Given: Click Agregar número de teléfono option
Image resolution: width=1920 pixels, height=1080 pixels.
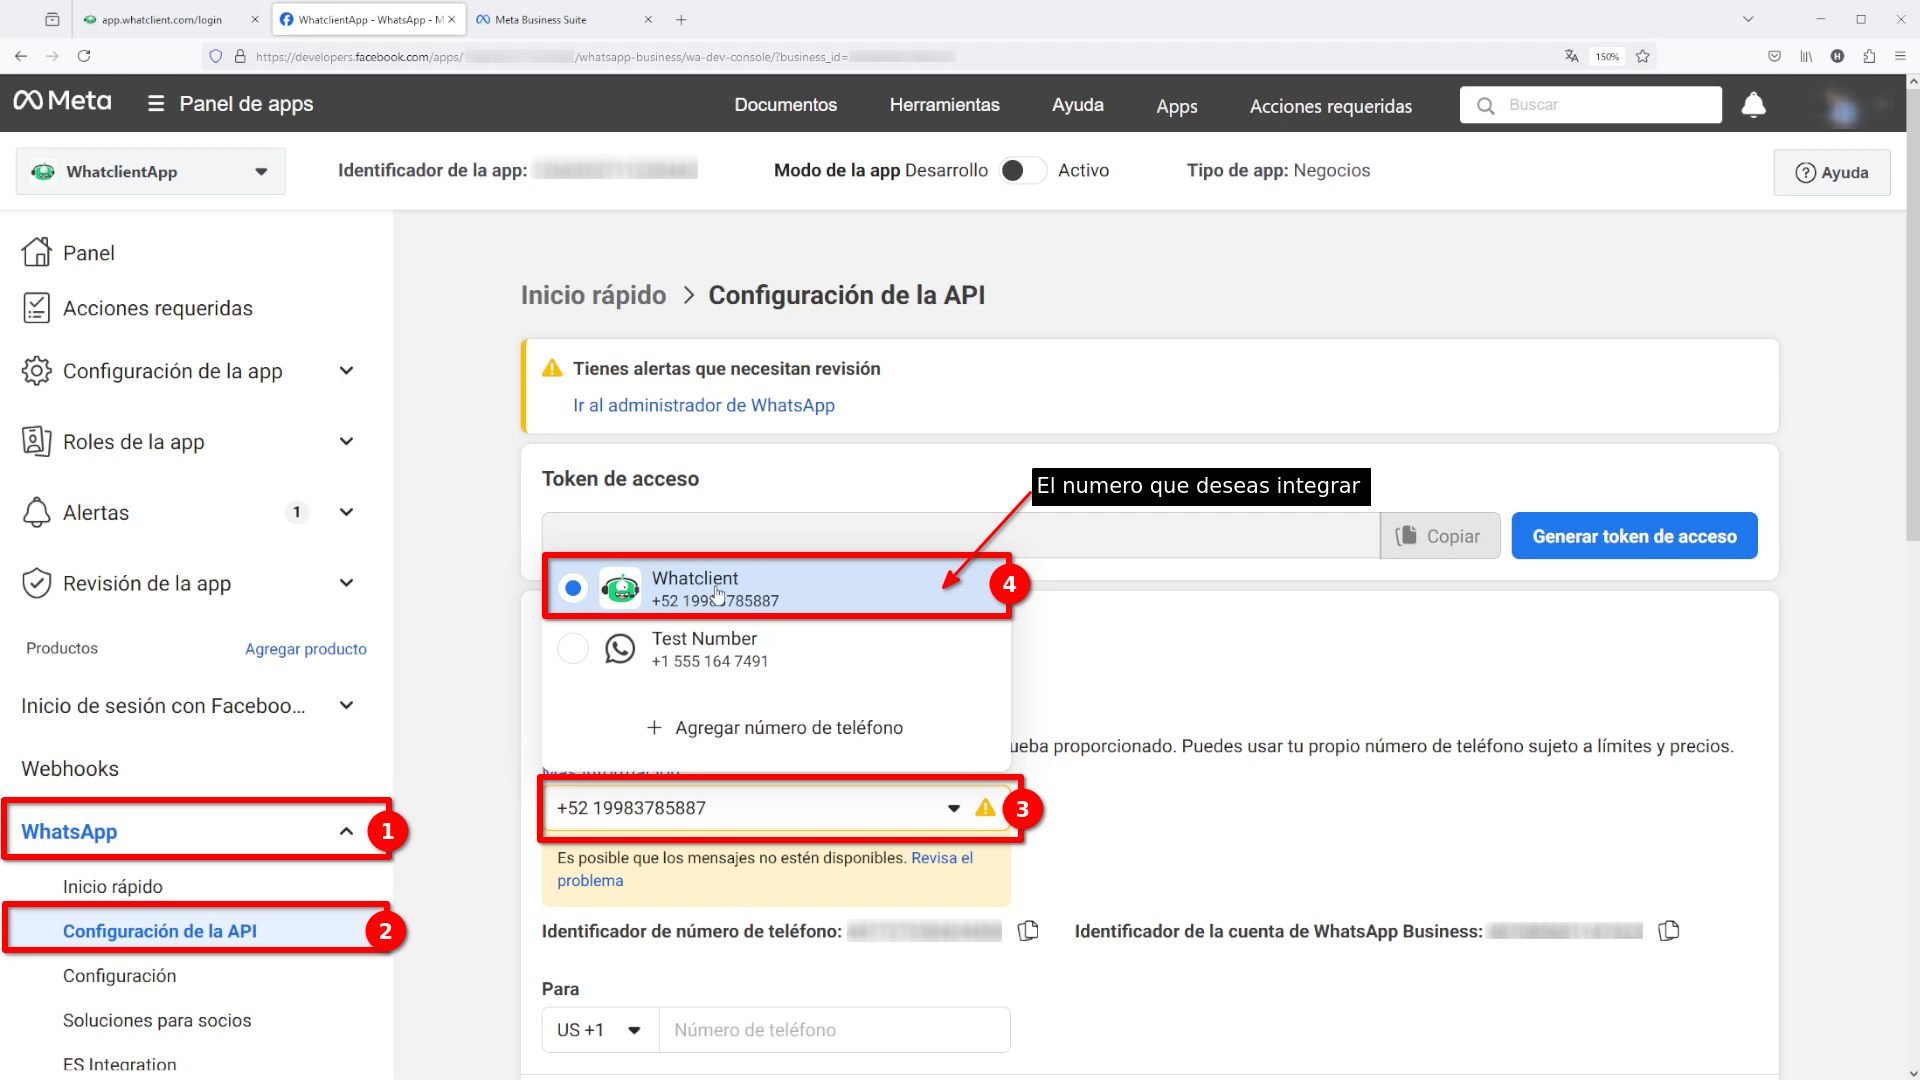Looking at the screenshot, I should coord(775,728).
